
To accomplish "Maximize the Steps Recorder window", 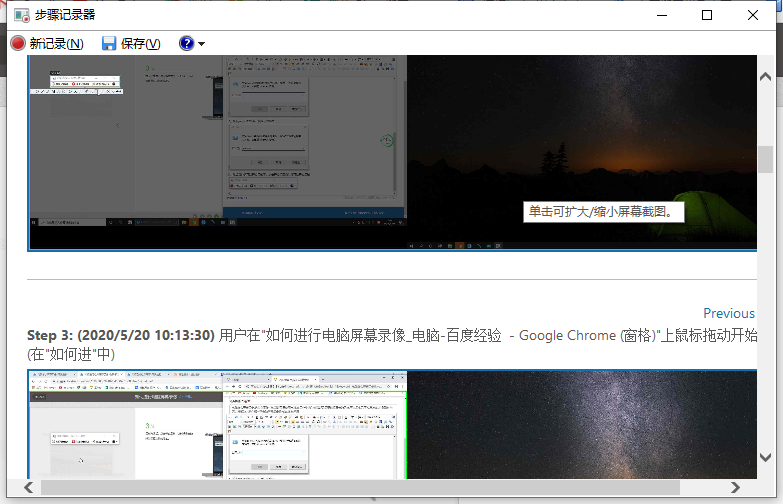I will coord(707,15).
